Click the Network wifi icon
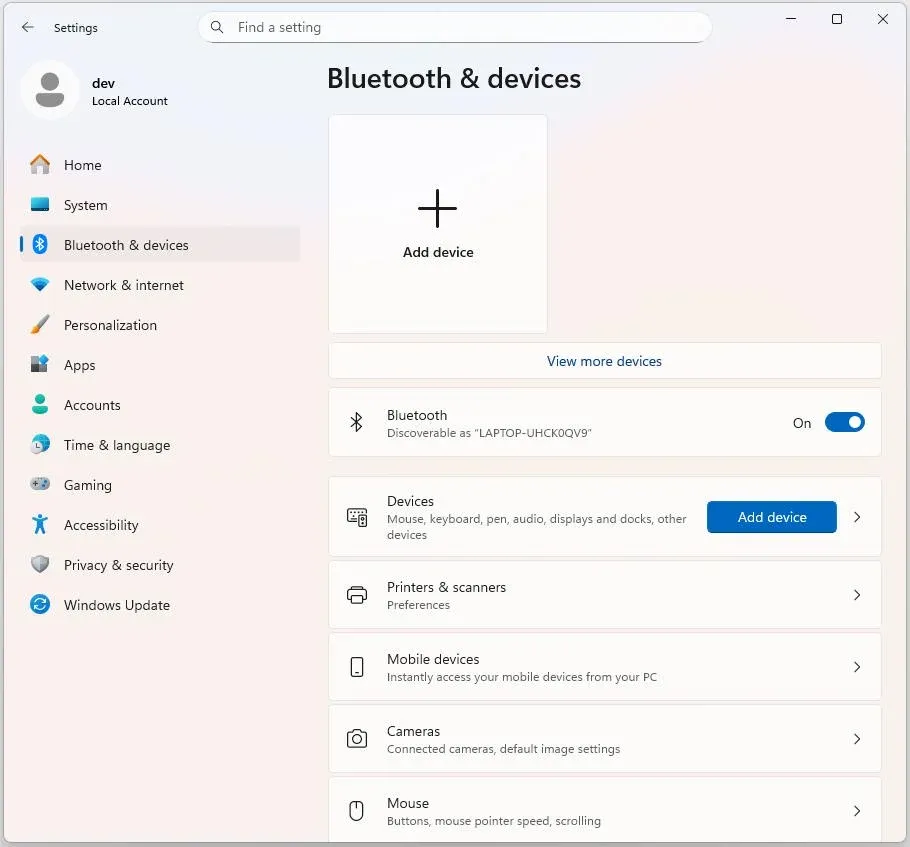 40,284
